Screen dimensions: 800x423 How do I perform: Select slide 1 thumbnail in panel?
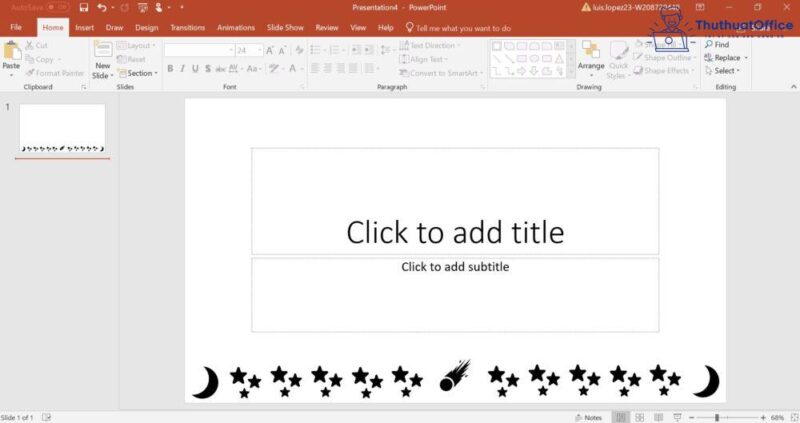coord(62,129)
